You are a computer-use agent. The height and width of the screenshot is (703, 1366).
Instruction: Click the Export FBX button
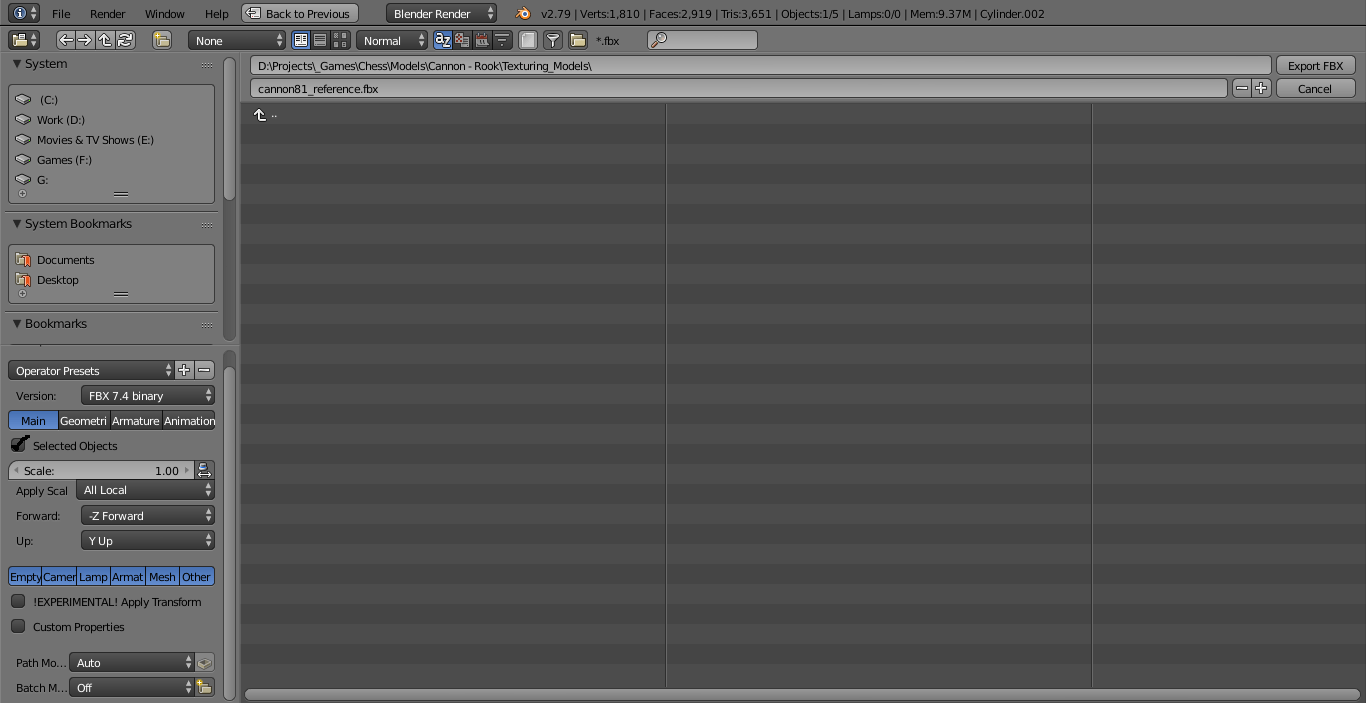1315,65
